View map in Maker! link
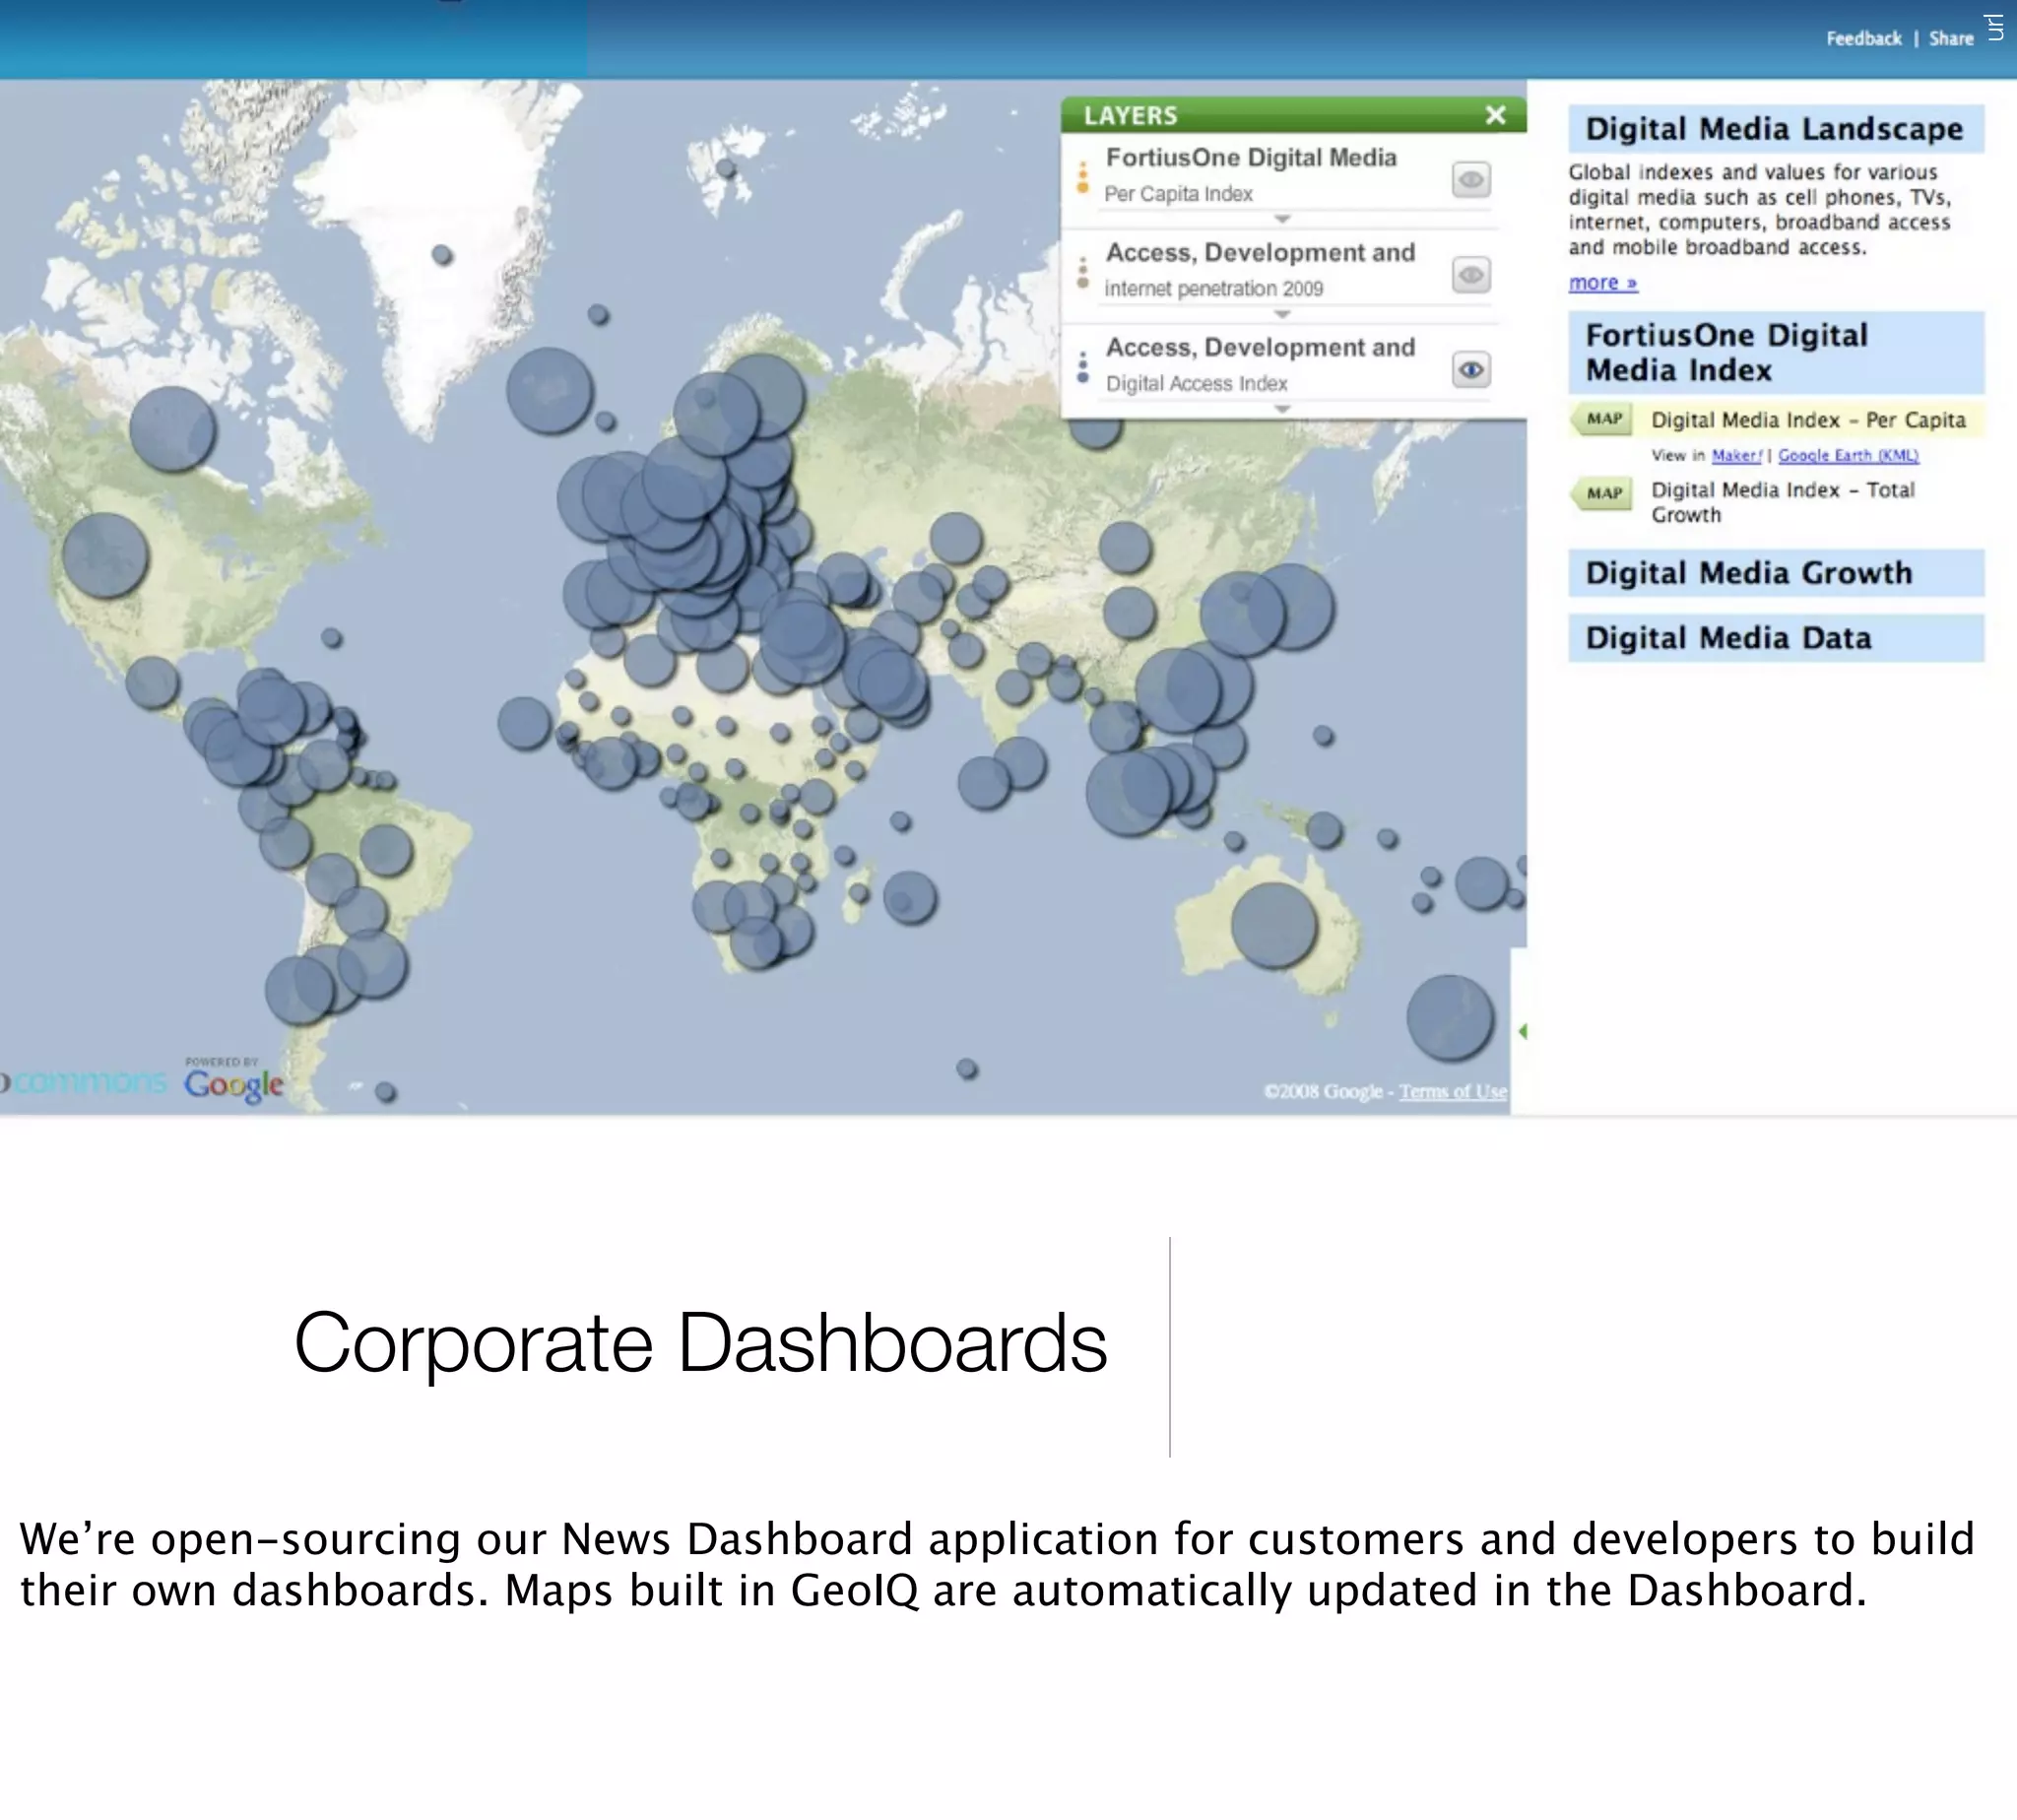Image resolution: width=2017 pixels, height=1820 pixels. [1736, 455]
